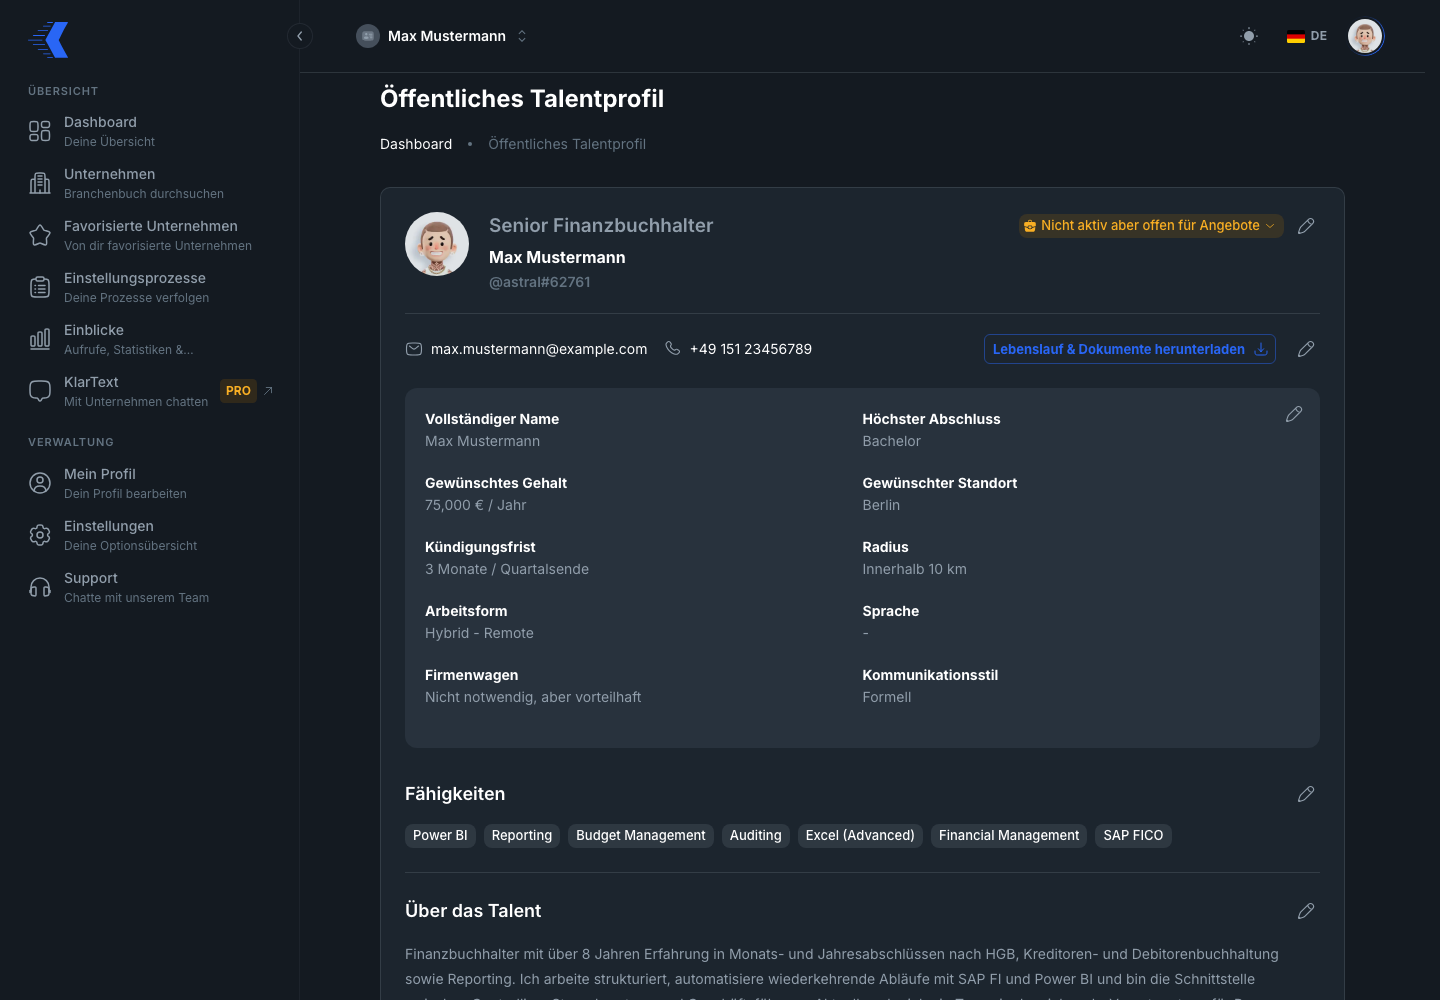Toggle light/dark theme sun icon
This screenshot has height=1000, width=1440.
[x=1249, y=36]
